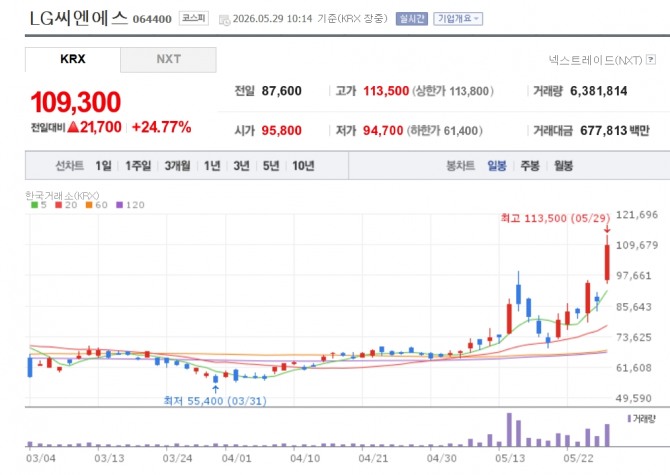Click the 05/13 date axis label

[x=510, y=458]
